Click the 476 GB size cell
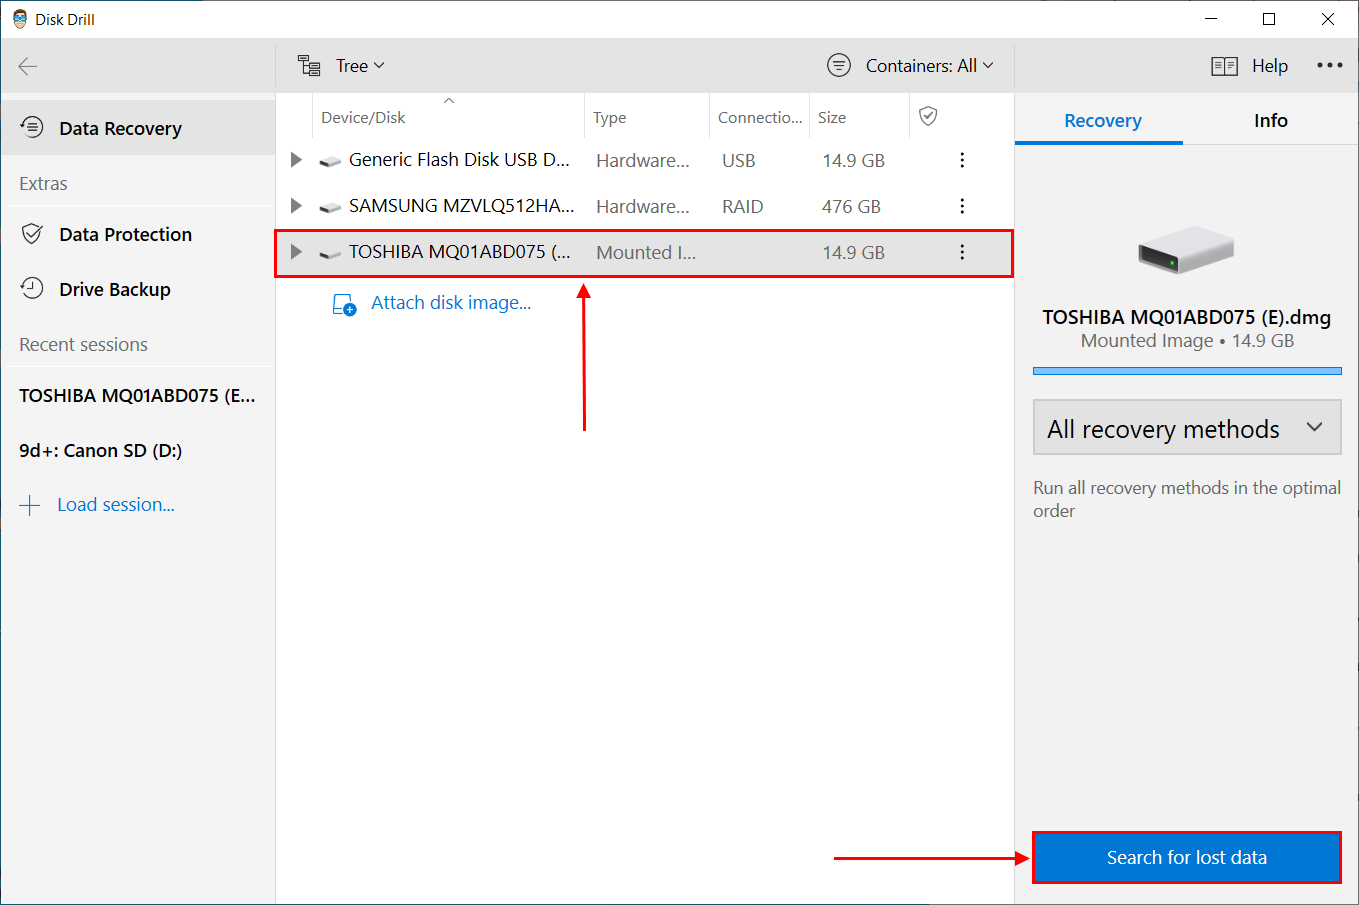 851,206
